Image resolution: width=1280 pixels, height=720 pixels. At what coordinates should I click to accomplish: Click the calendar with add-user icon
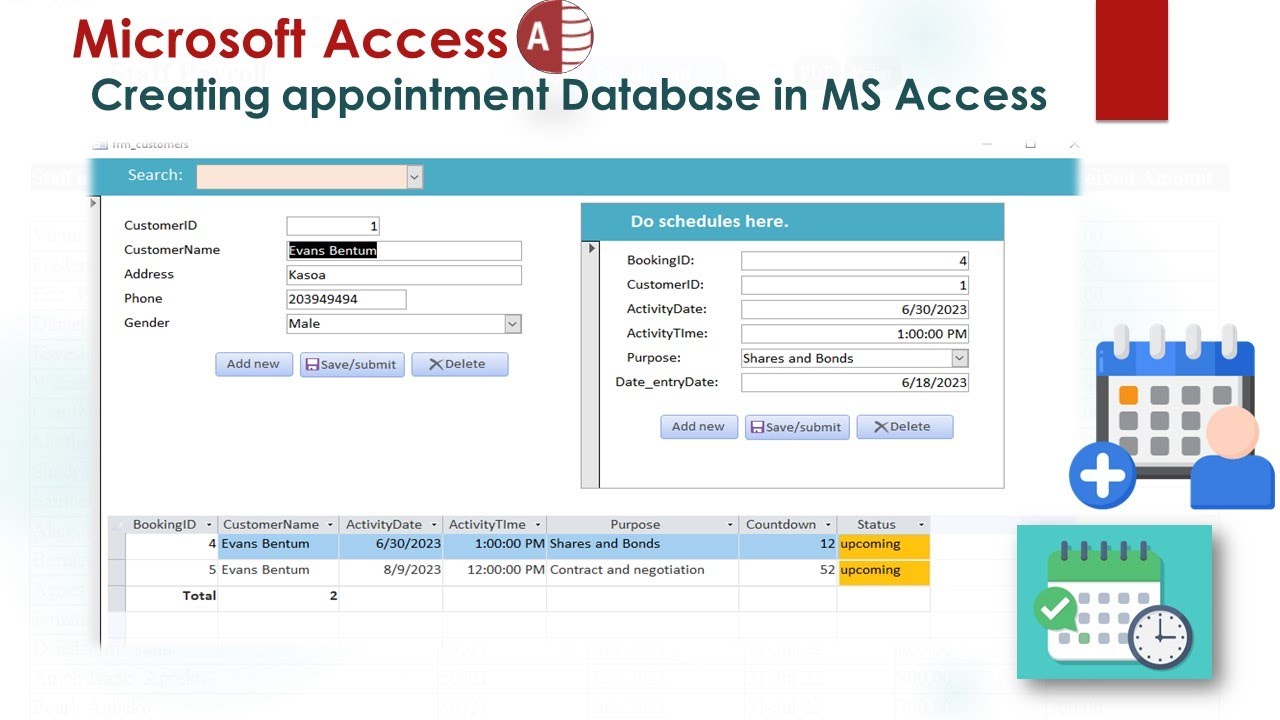coord(1171,418)
